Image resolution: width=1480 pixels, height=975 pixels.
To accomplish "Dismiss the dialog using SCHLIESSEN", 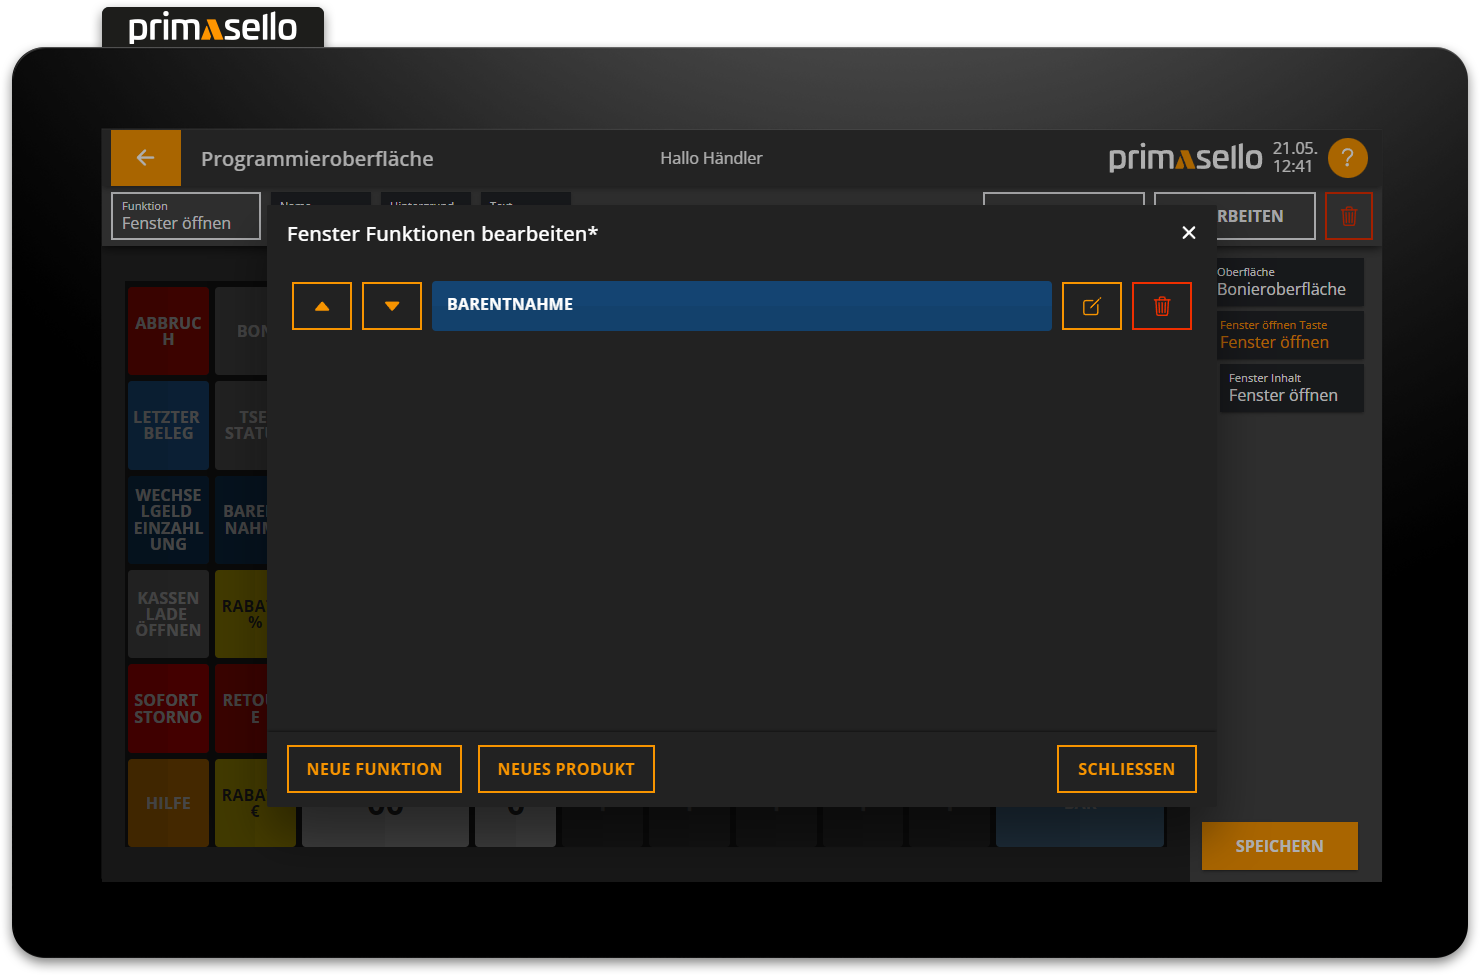I will pos(1127,769).
